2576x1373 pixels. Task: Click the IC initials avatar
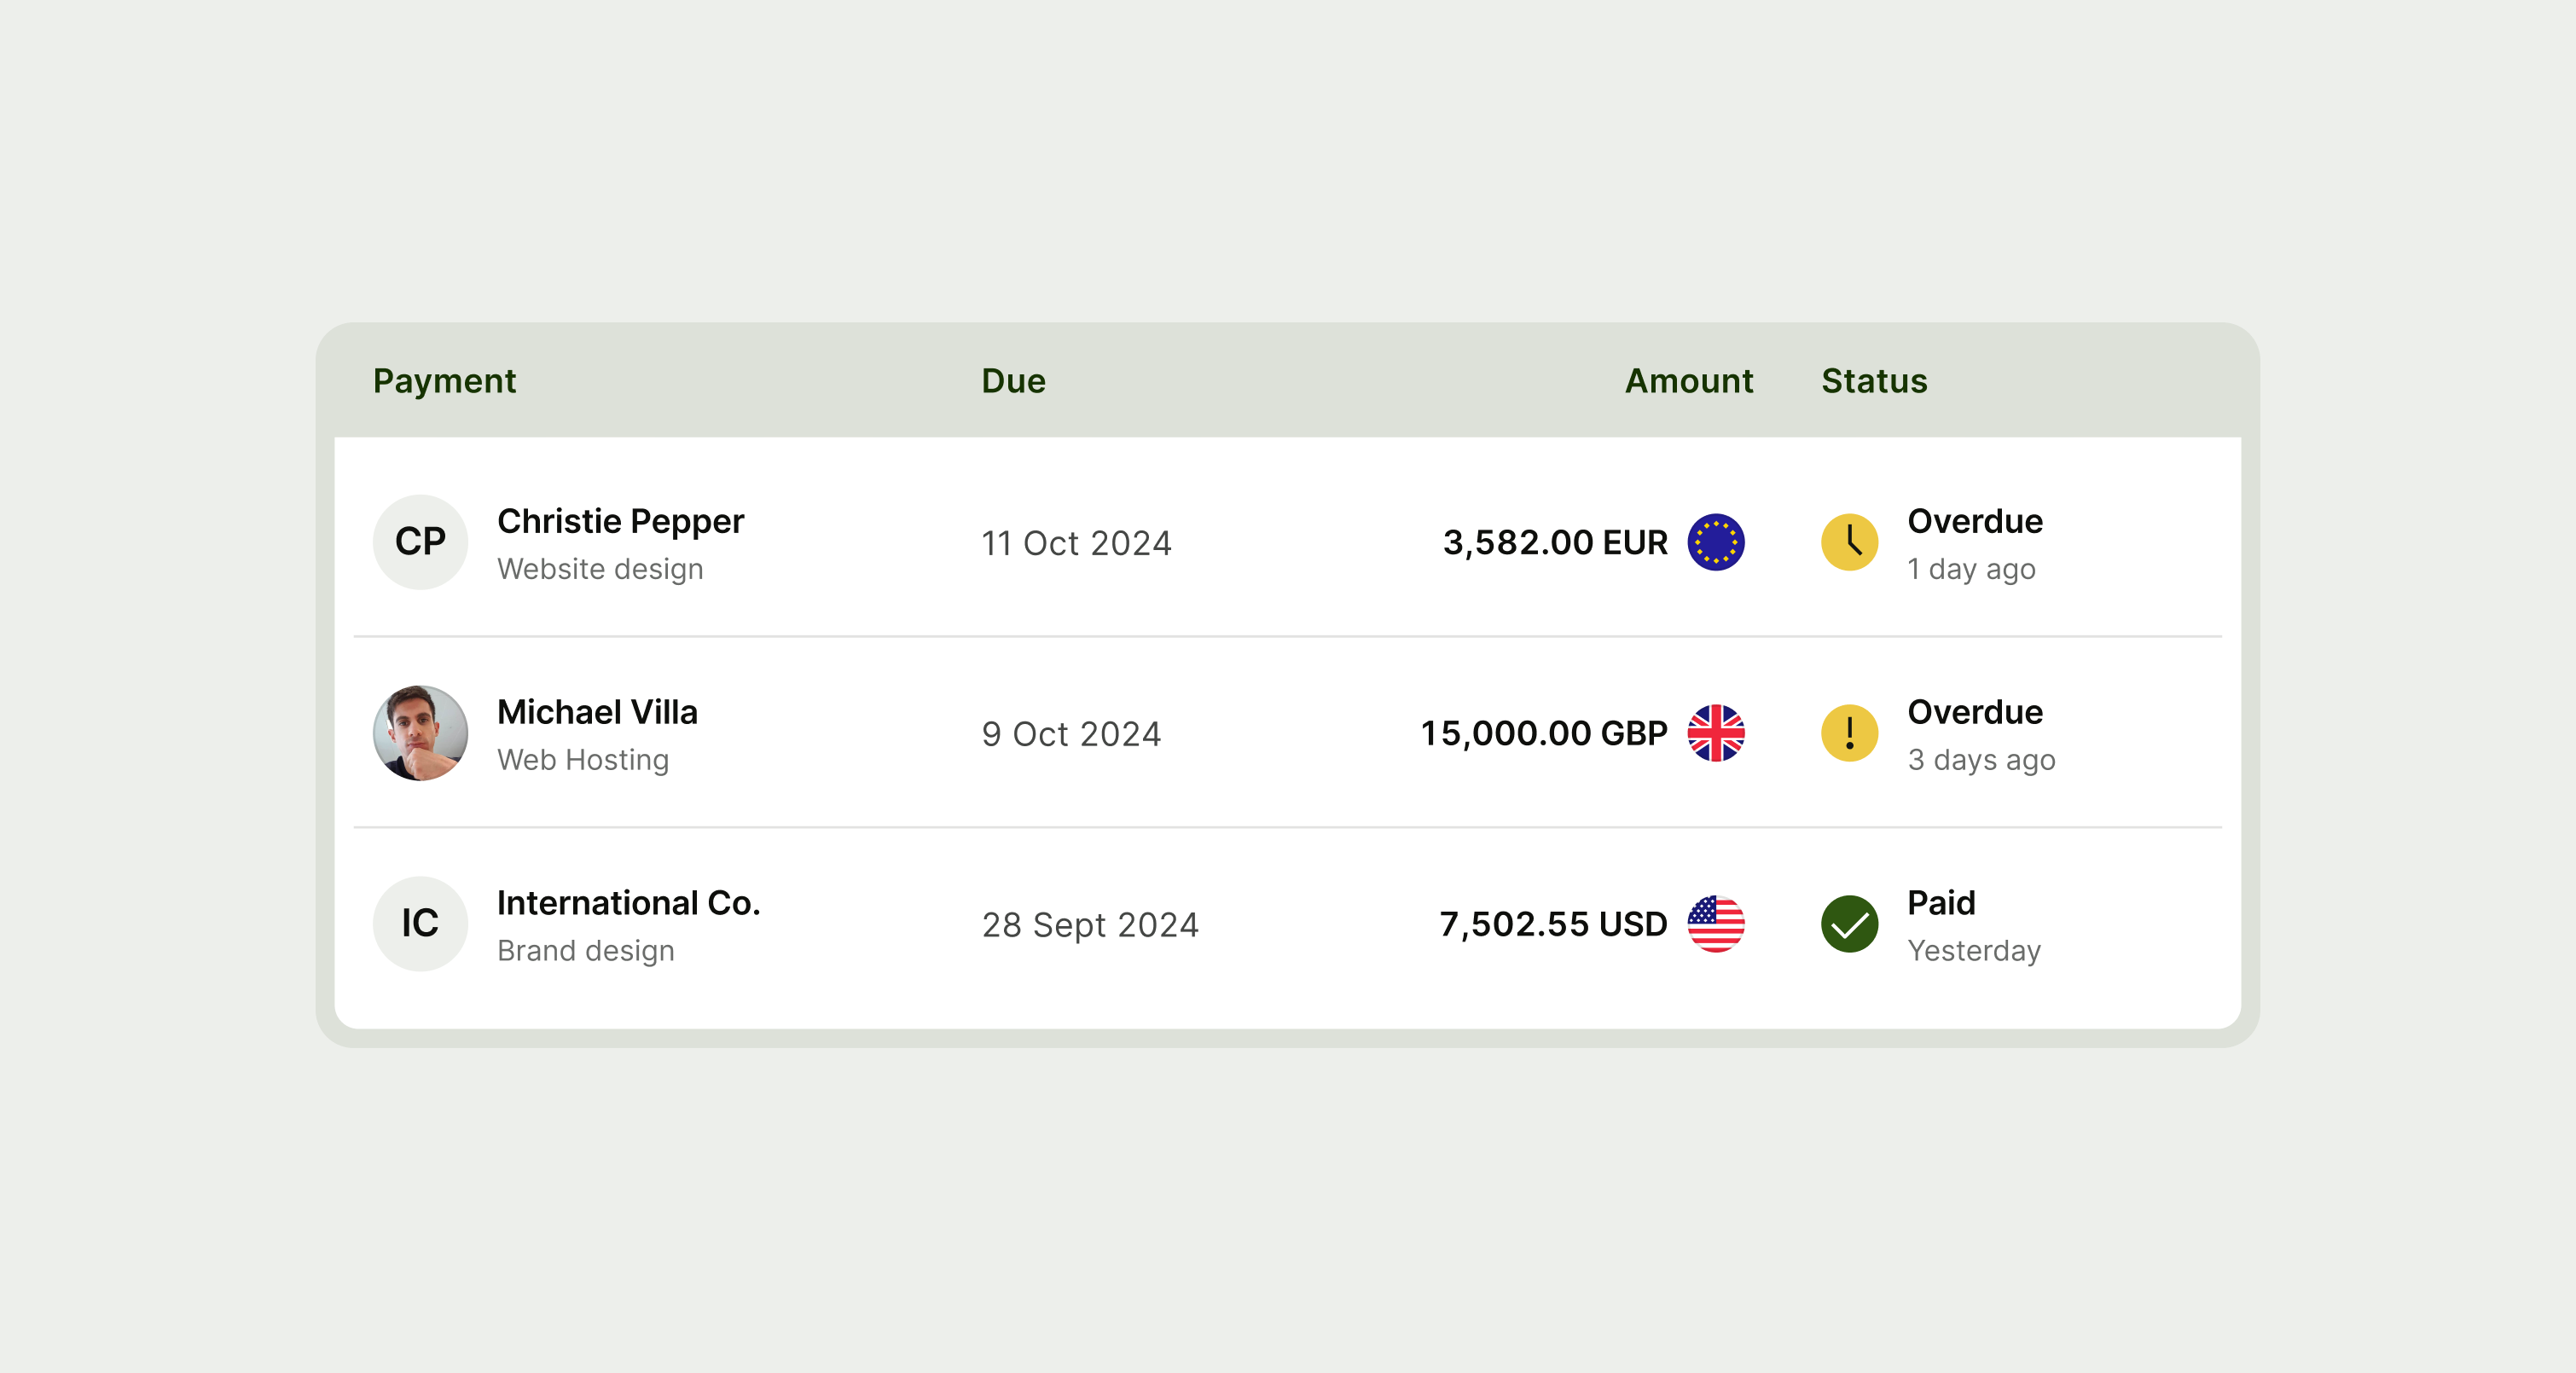(x=420, y=924)
